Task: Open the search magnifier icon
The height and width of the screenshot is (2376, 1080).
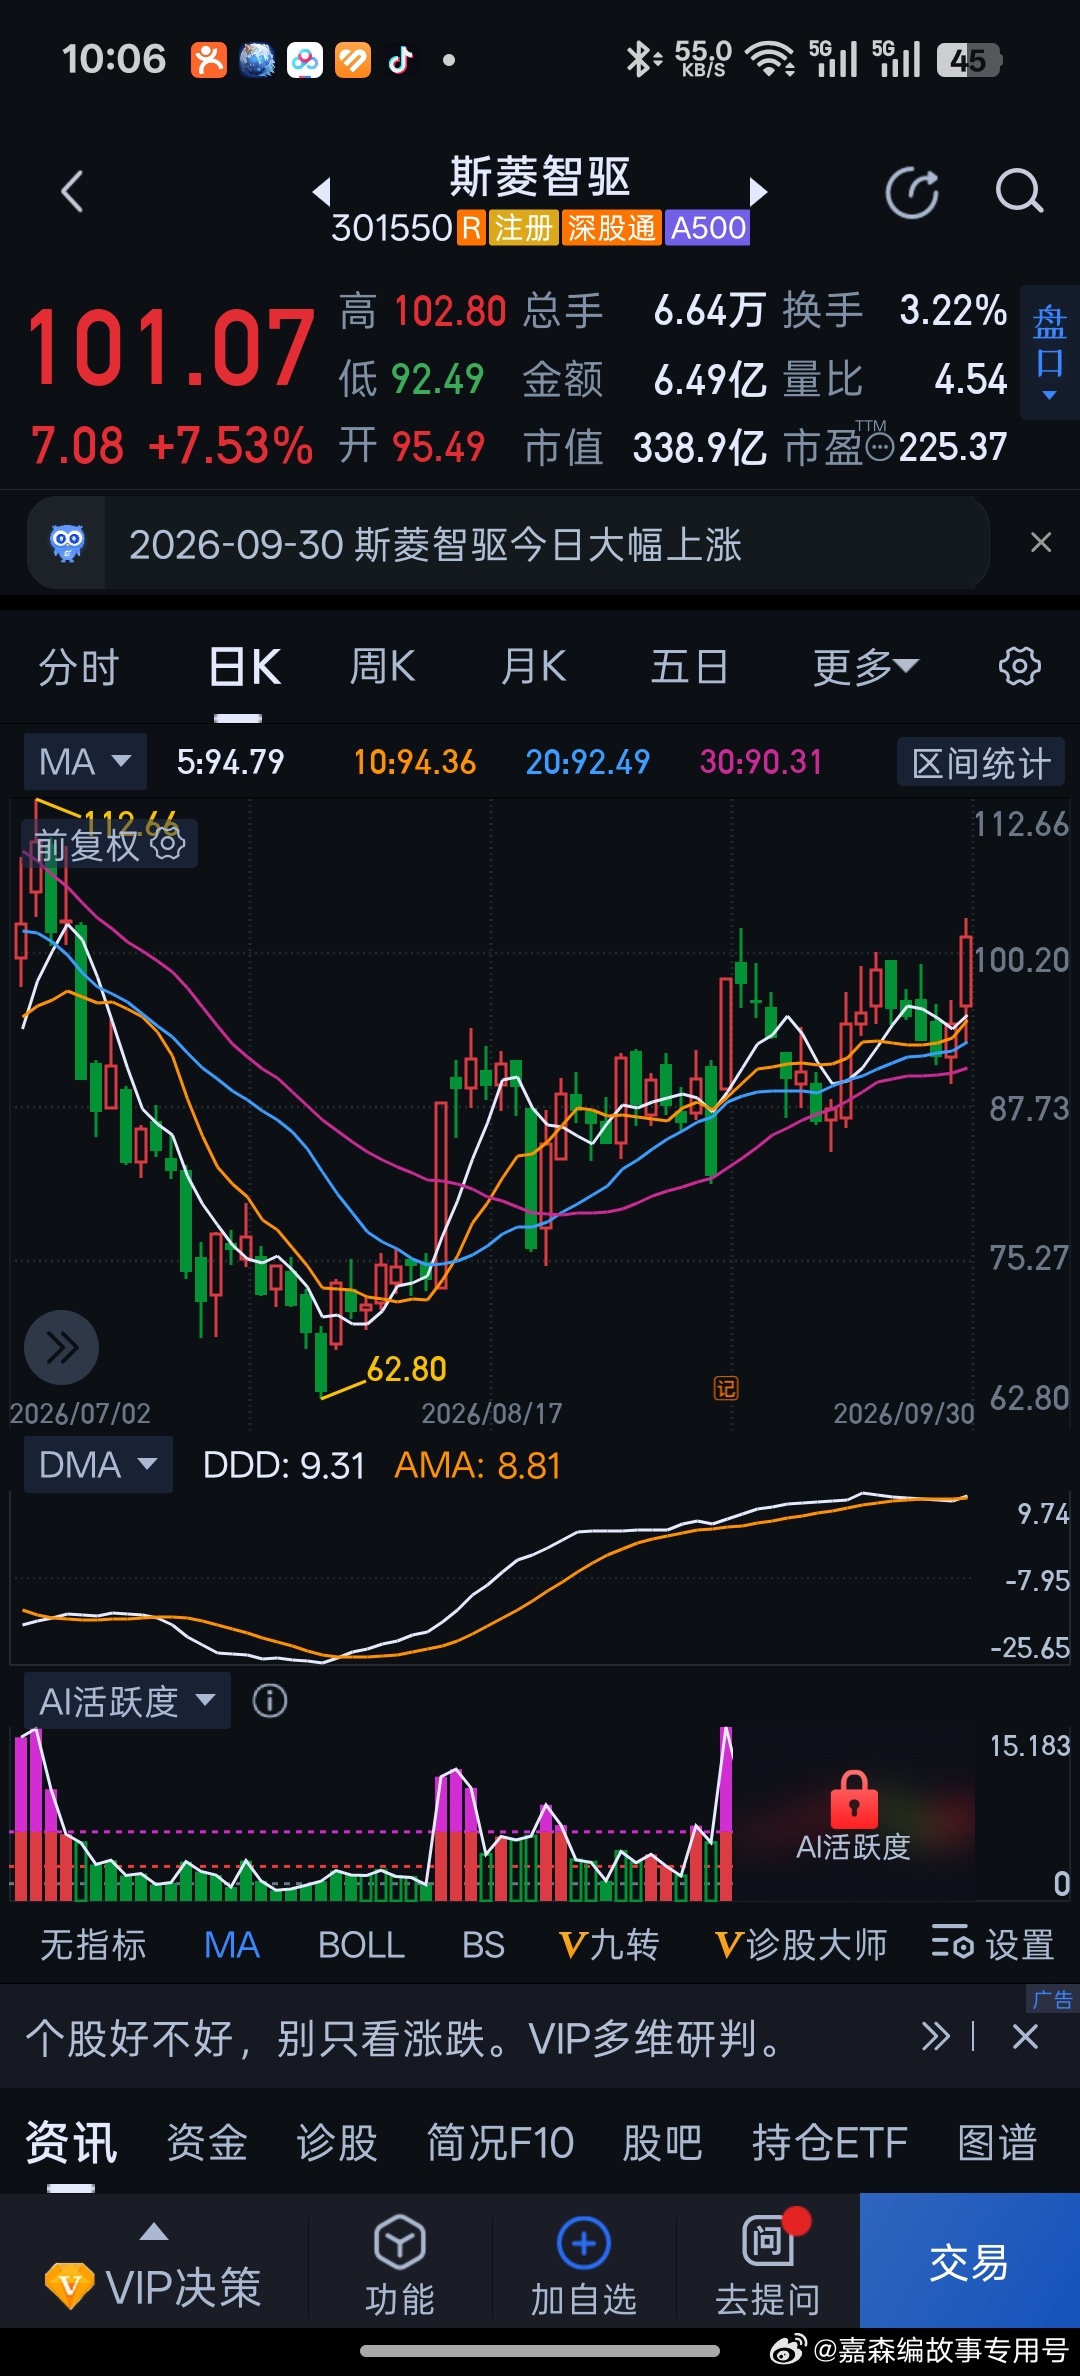Action: (x=1019, y=191)
